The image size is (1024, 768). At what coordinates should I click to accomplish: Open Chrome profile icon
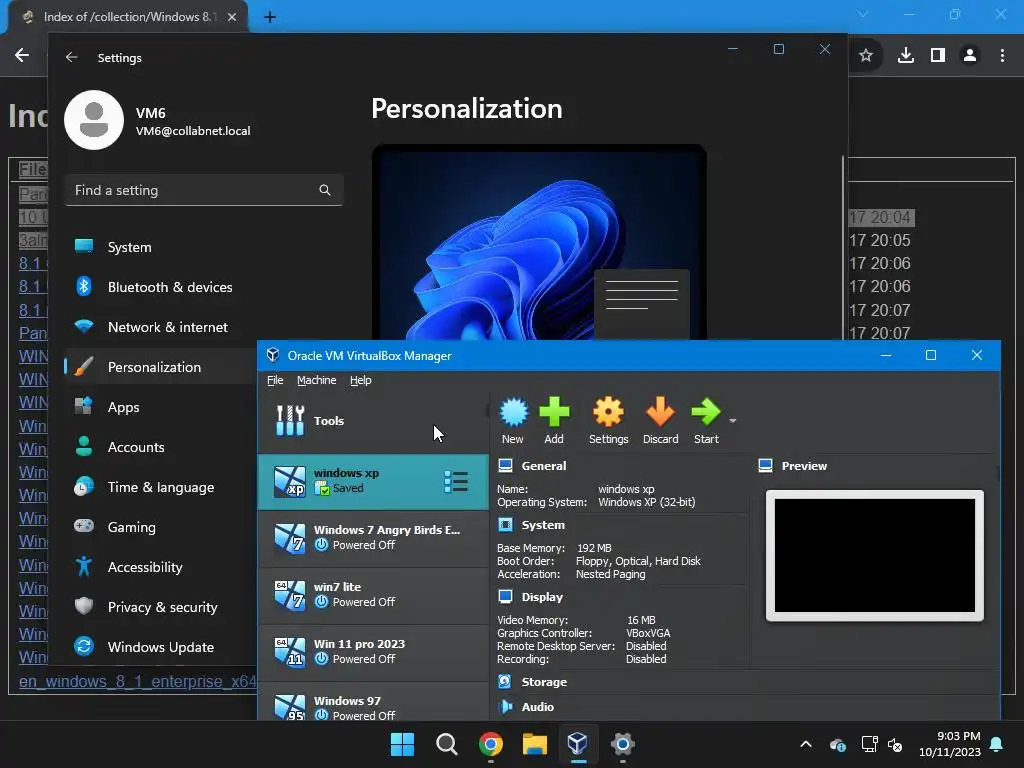click(x=970, y=56)
